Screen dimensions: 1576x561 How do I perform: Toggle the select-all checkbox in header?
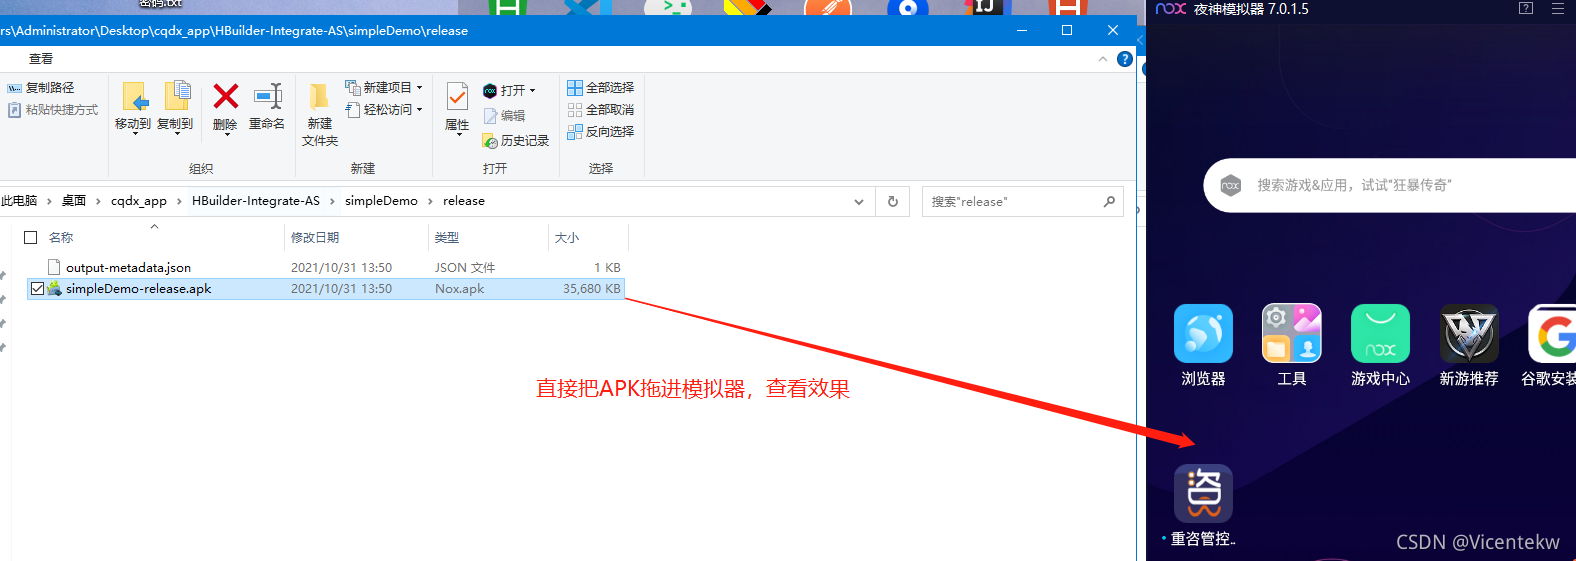pos(31,238)
